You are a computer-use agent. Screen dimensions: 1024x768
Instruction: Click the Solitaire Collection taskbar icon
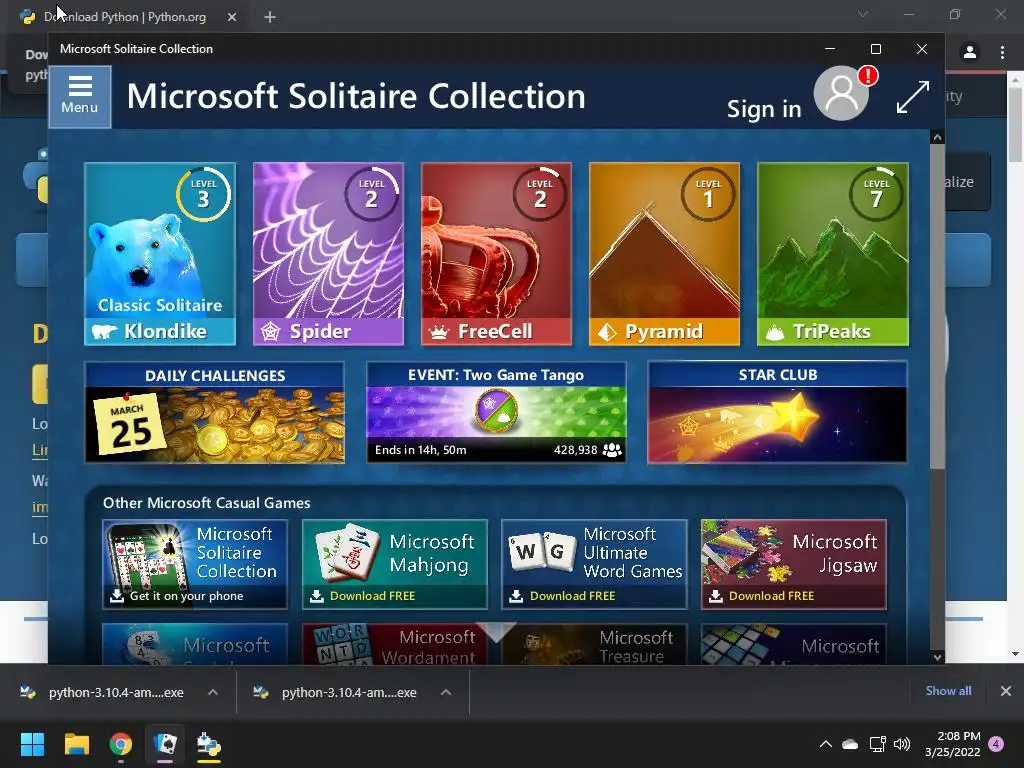pyautogui.click(x=165, y=744)
